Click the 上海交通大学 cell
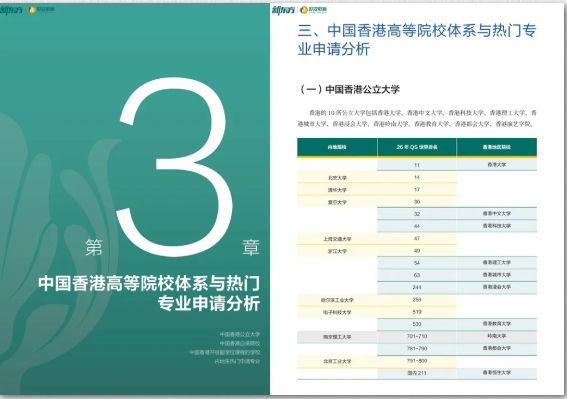Image resolution: width=567 pixels, height=399 pixels. point(337,239)
